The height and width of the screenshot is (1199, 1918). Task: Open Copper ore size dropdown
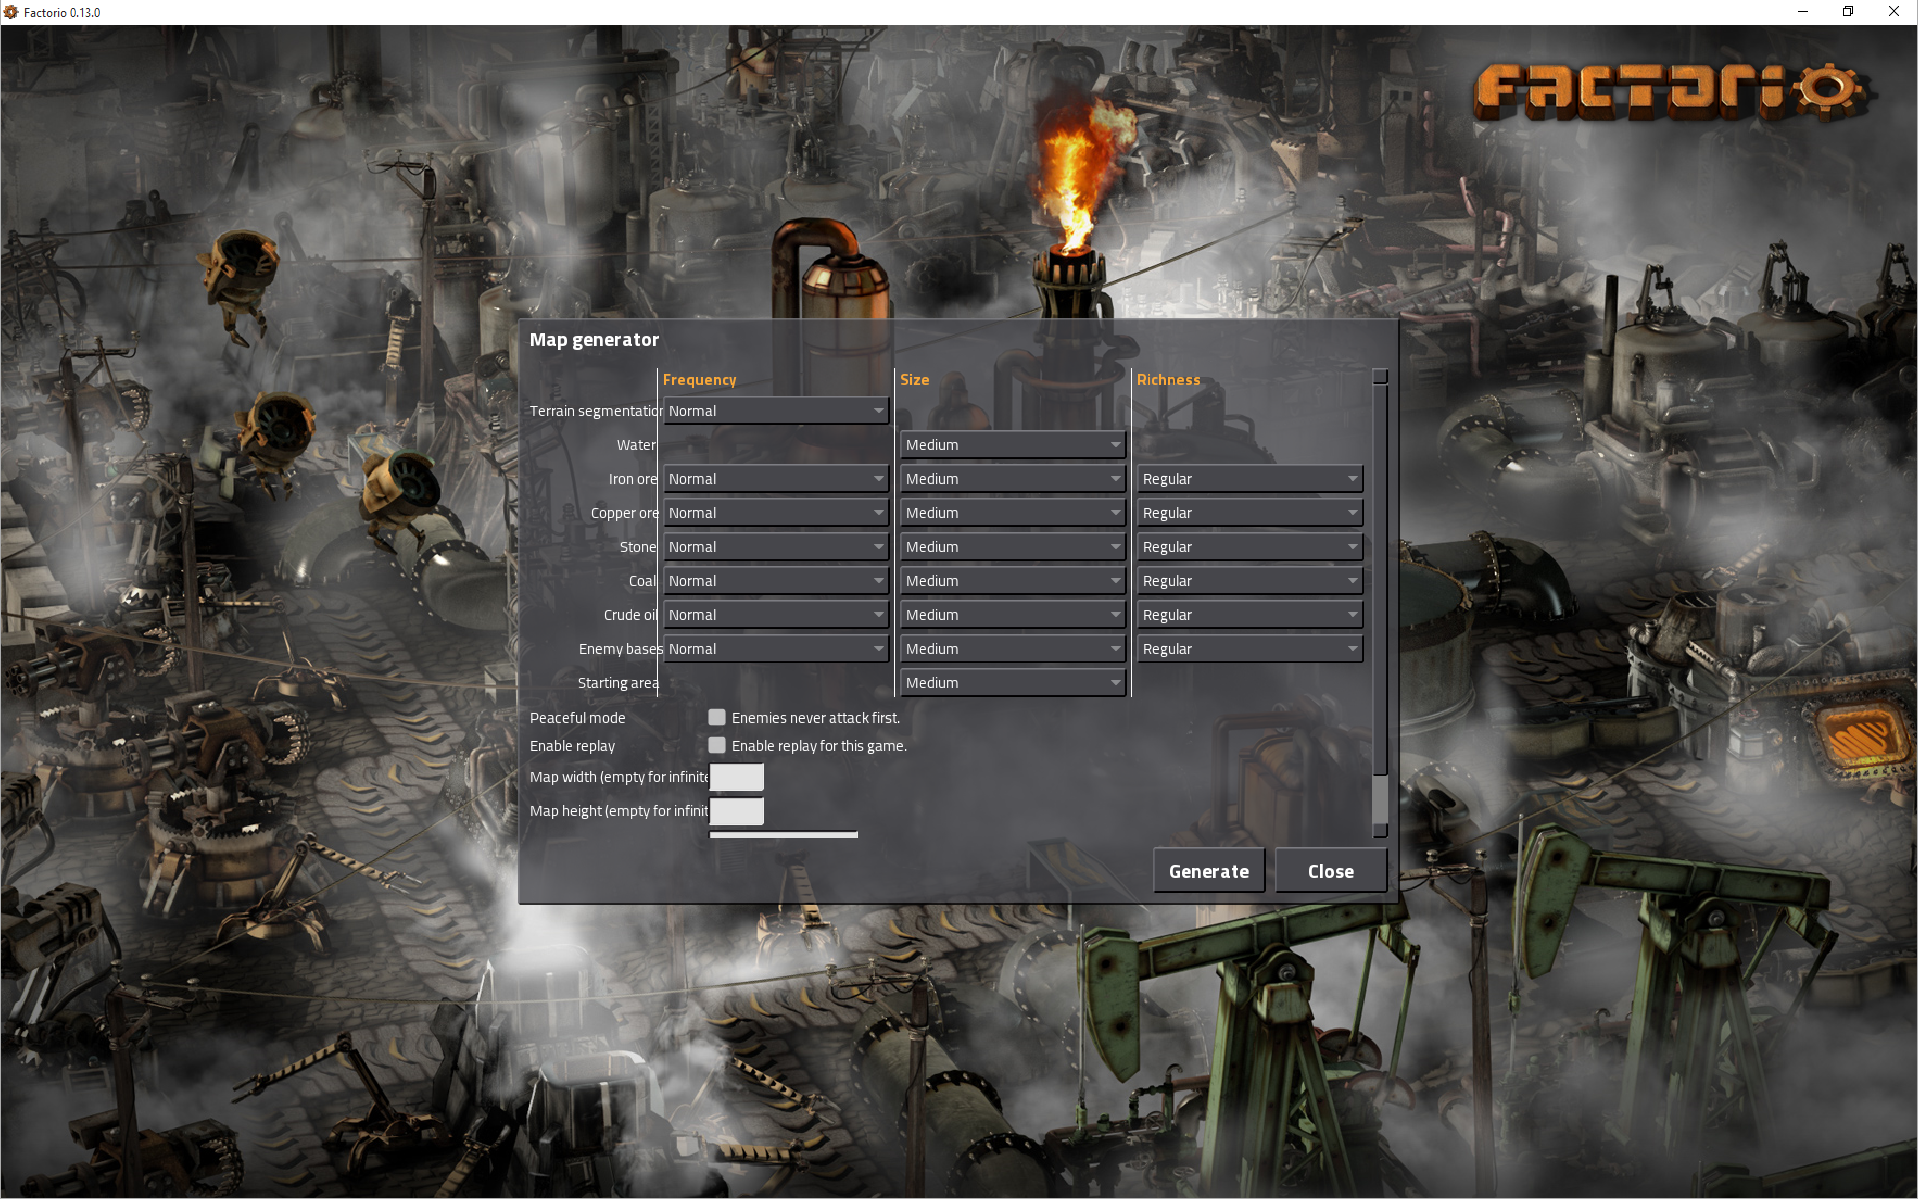1013,513
